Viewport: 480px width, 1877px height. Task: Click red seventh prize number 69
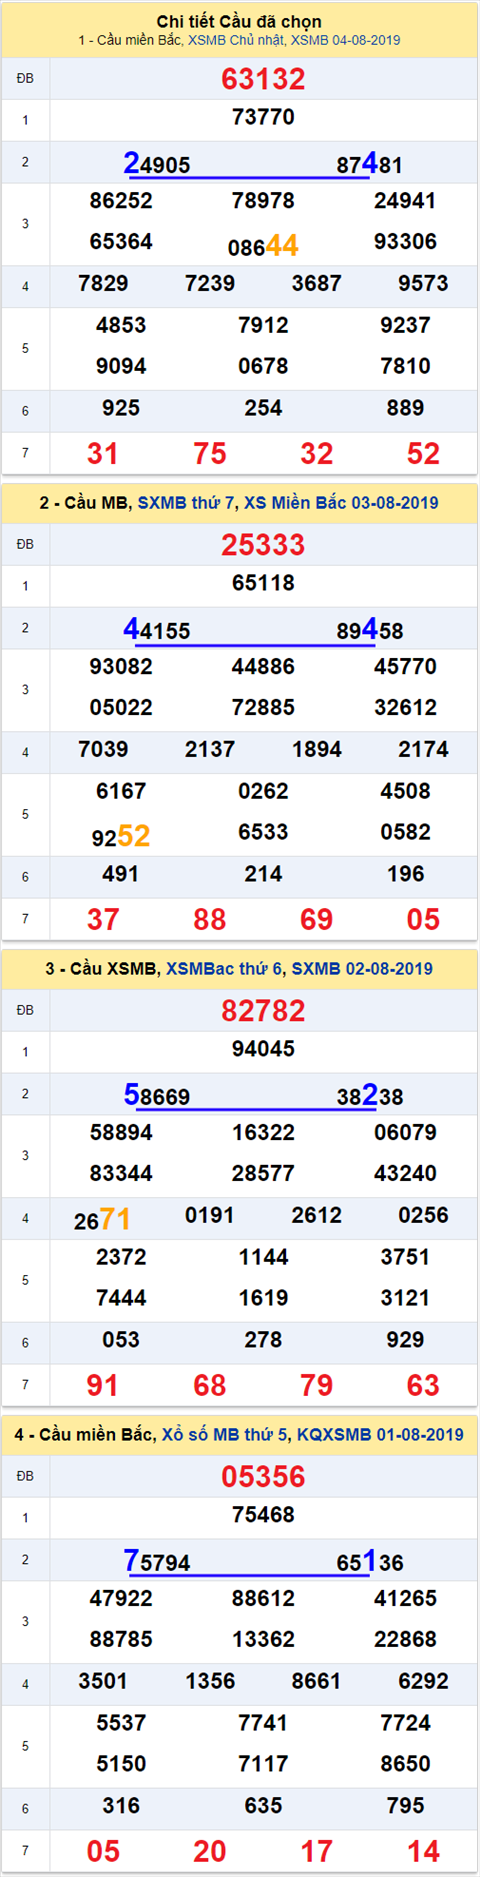click(x=317, y=920)
